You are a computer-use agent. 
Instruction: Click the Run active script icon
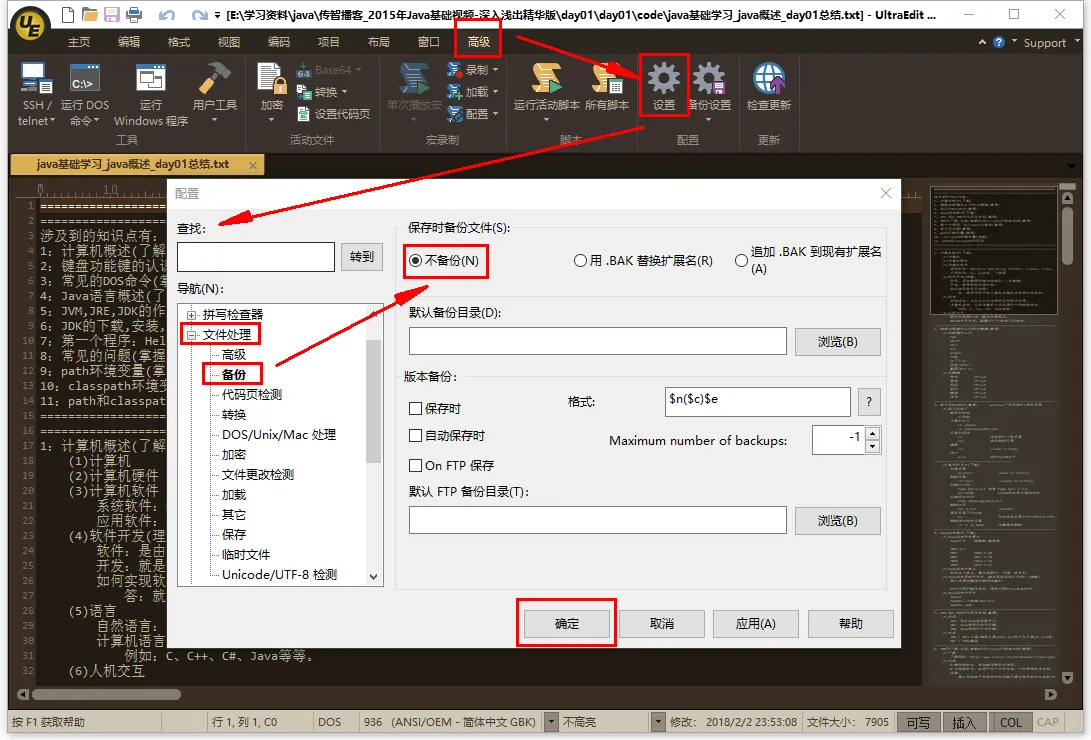[546, 80]
